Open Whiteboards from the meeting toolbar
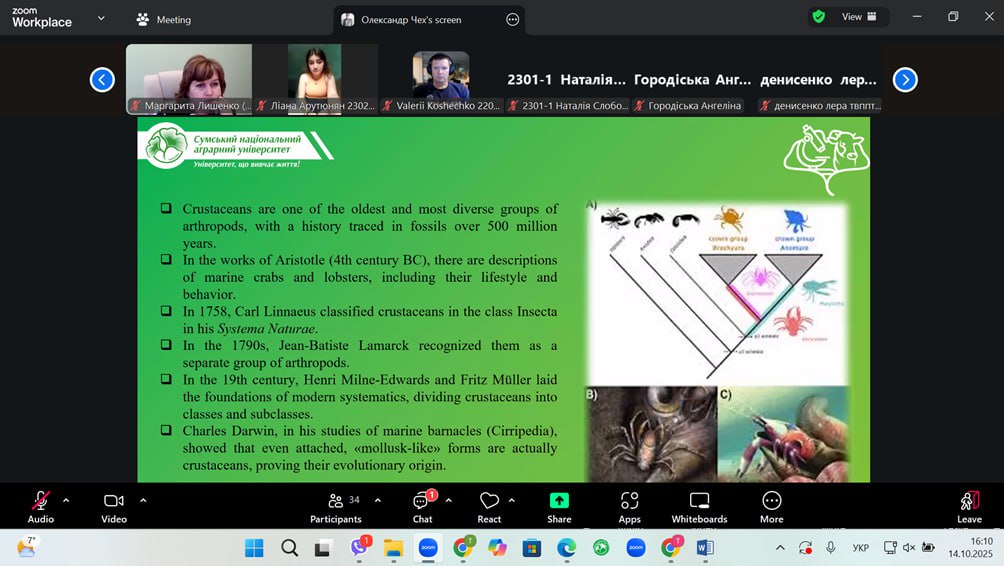This screenshot has width=1004, height=566. (x=699, y=505)
